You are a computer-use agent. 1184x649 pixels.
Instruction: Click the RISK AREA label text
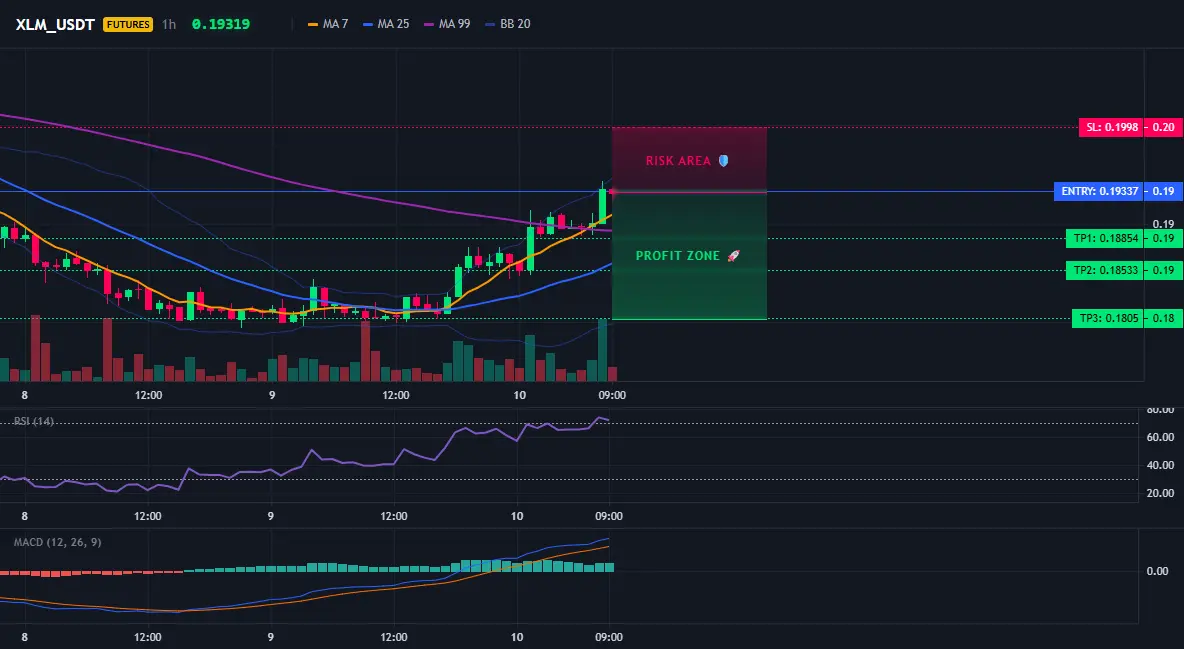point(678,161)
